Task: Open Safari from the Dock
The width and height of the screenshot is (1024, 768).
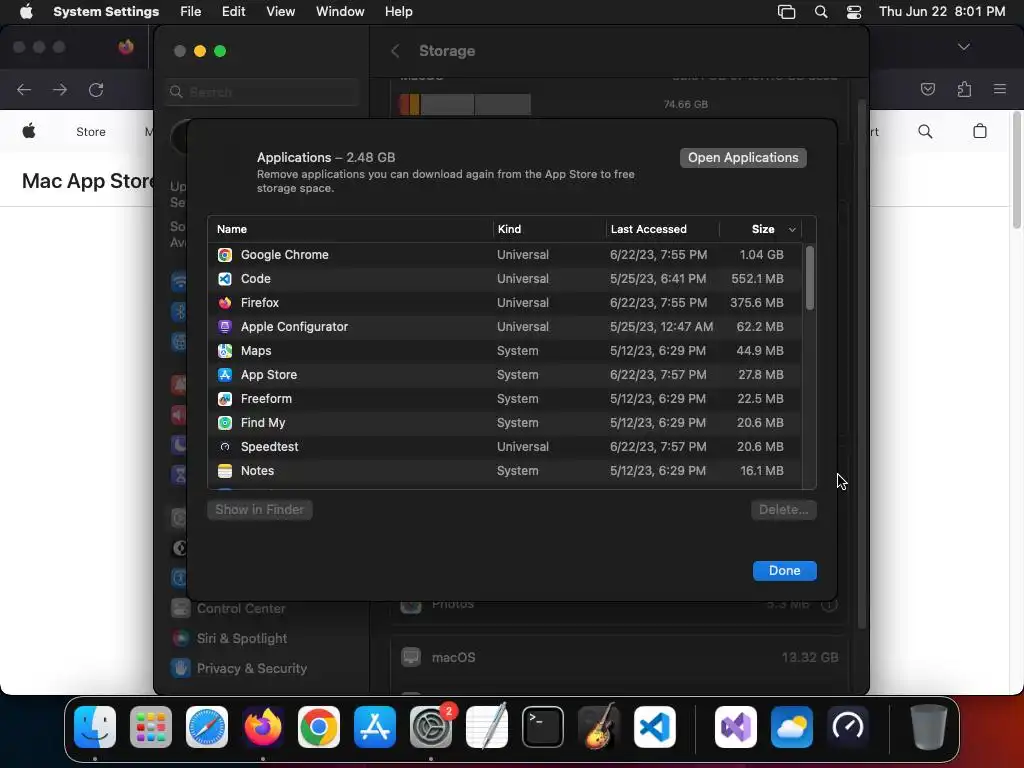Action: [207, 727]
